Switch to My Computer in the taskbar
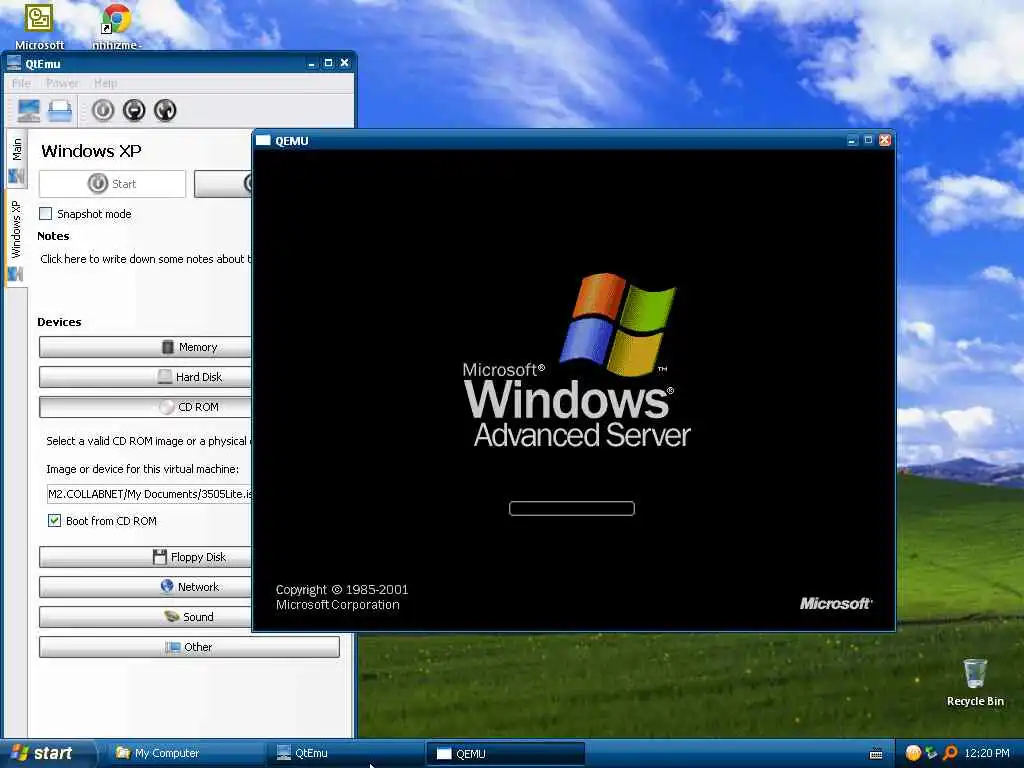This screenshot has width=1024, height=768. pyautogui.click(x=184, y=753)
